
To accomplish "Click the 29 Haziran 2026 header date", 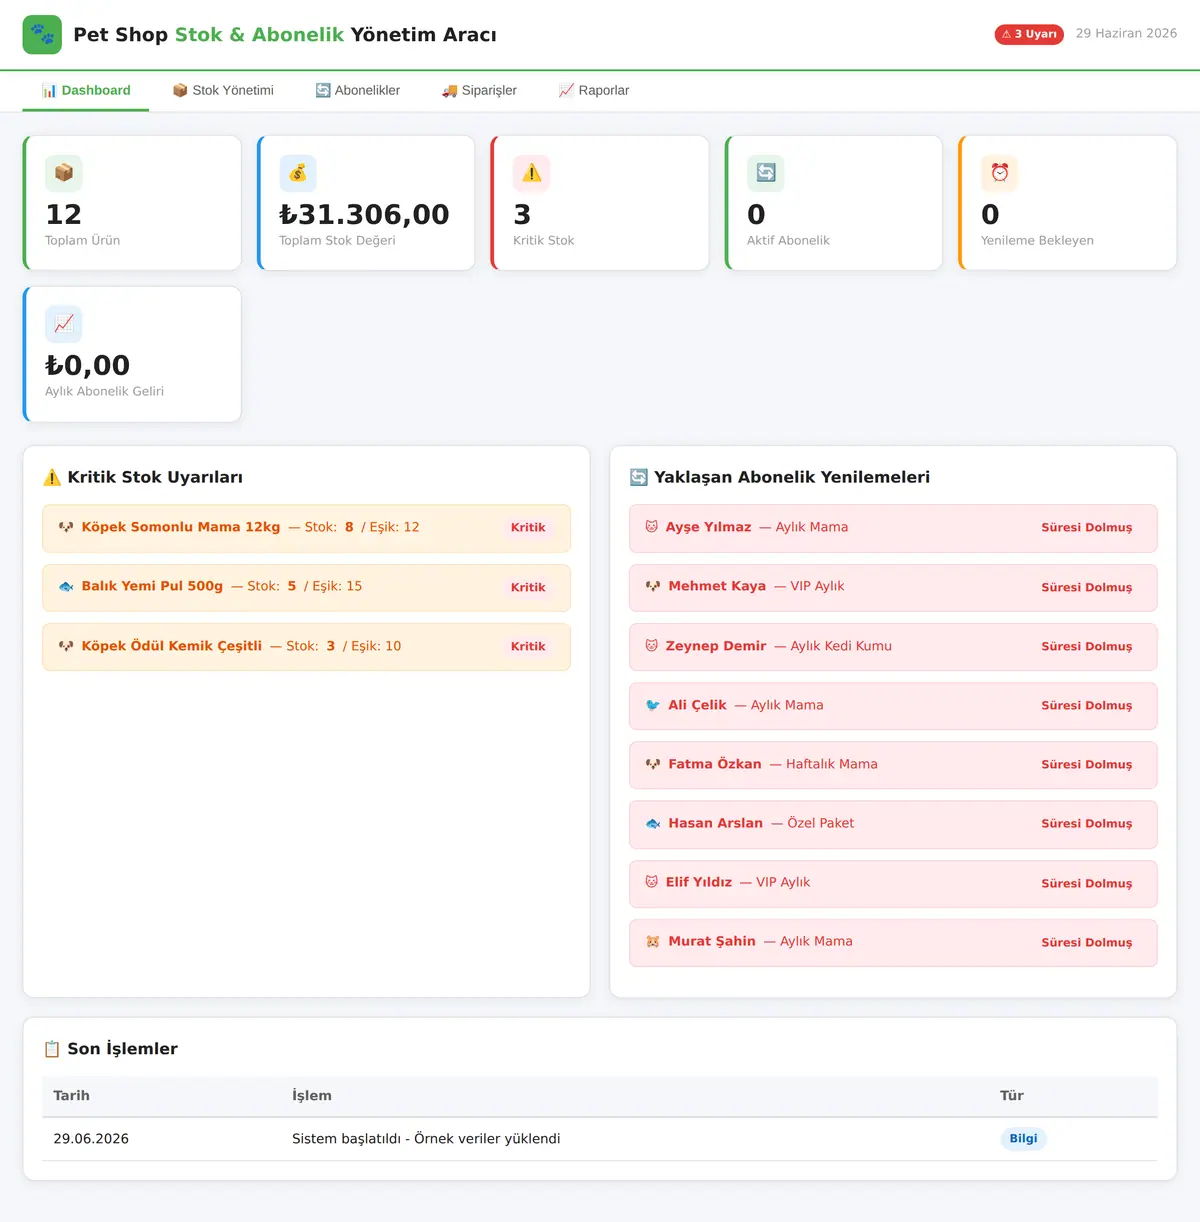I will (x=1126, y=33).
